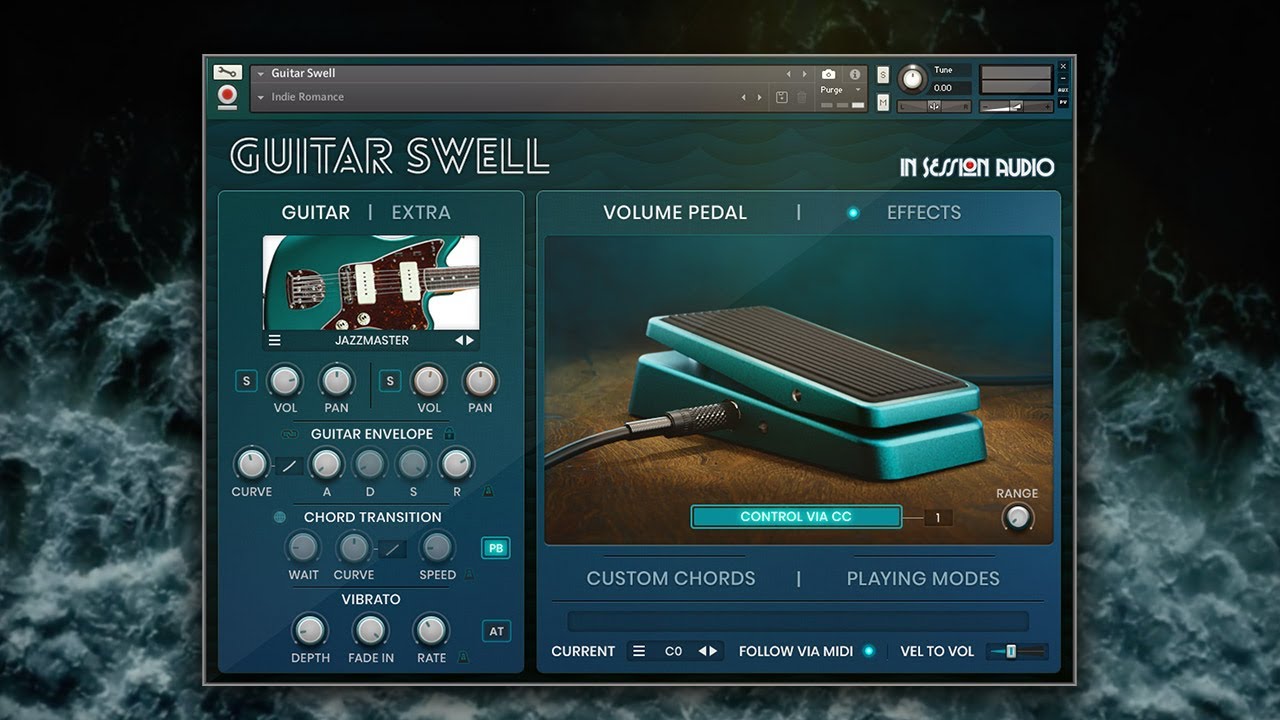
Task: Expand the Guitar Swell instrument dropdown arrow
Action: (x=261, y=74)
